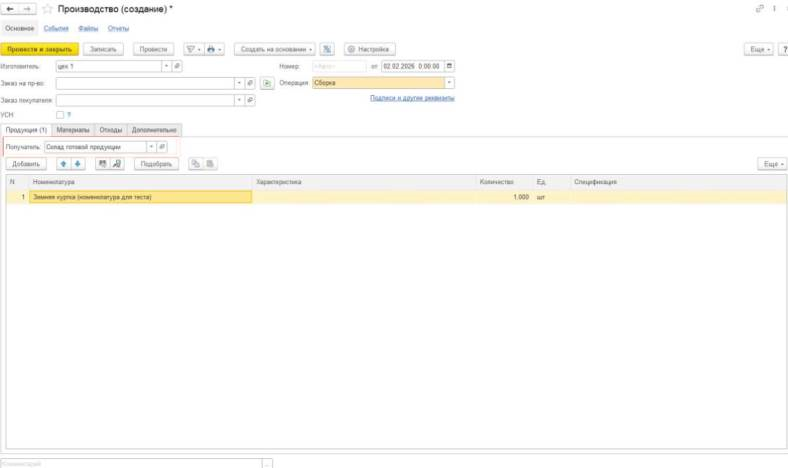The height and width of the screenshot is (468, 788).
Task: Open the report filter funnel menu button
Action: (x=193, y=49)
